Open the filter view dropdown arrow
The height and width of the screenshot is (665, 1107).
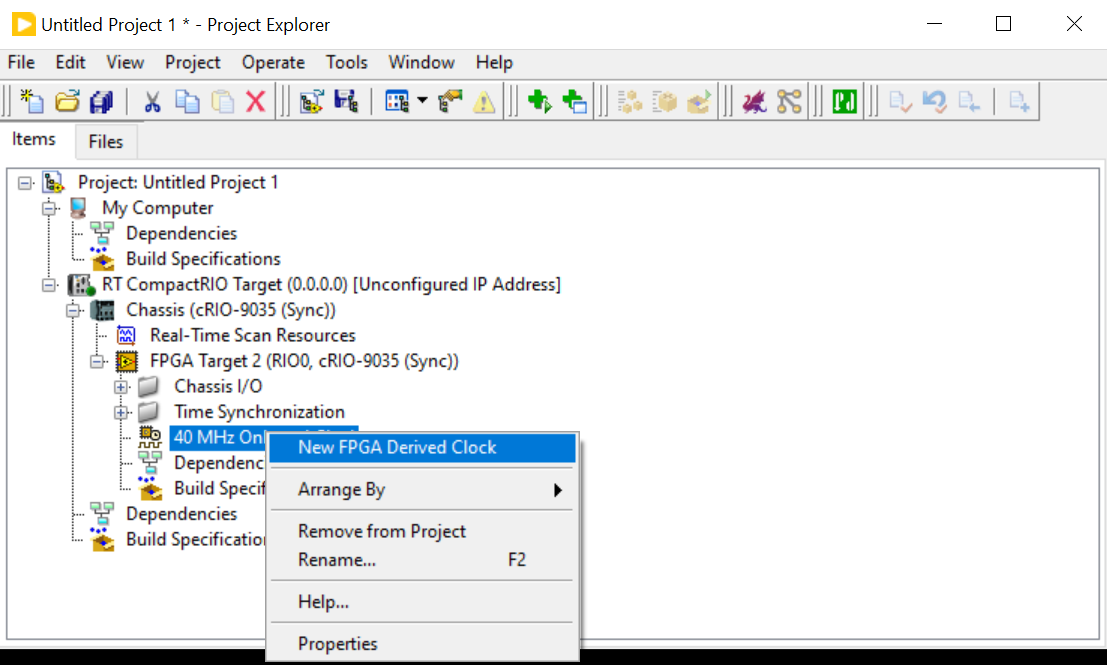point(422,101)
